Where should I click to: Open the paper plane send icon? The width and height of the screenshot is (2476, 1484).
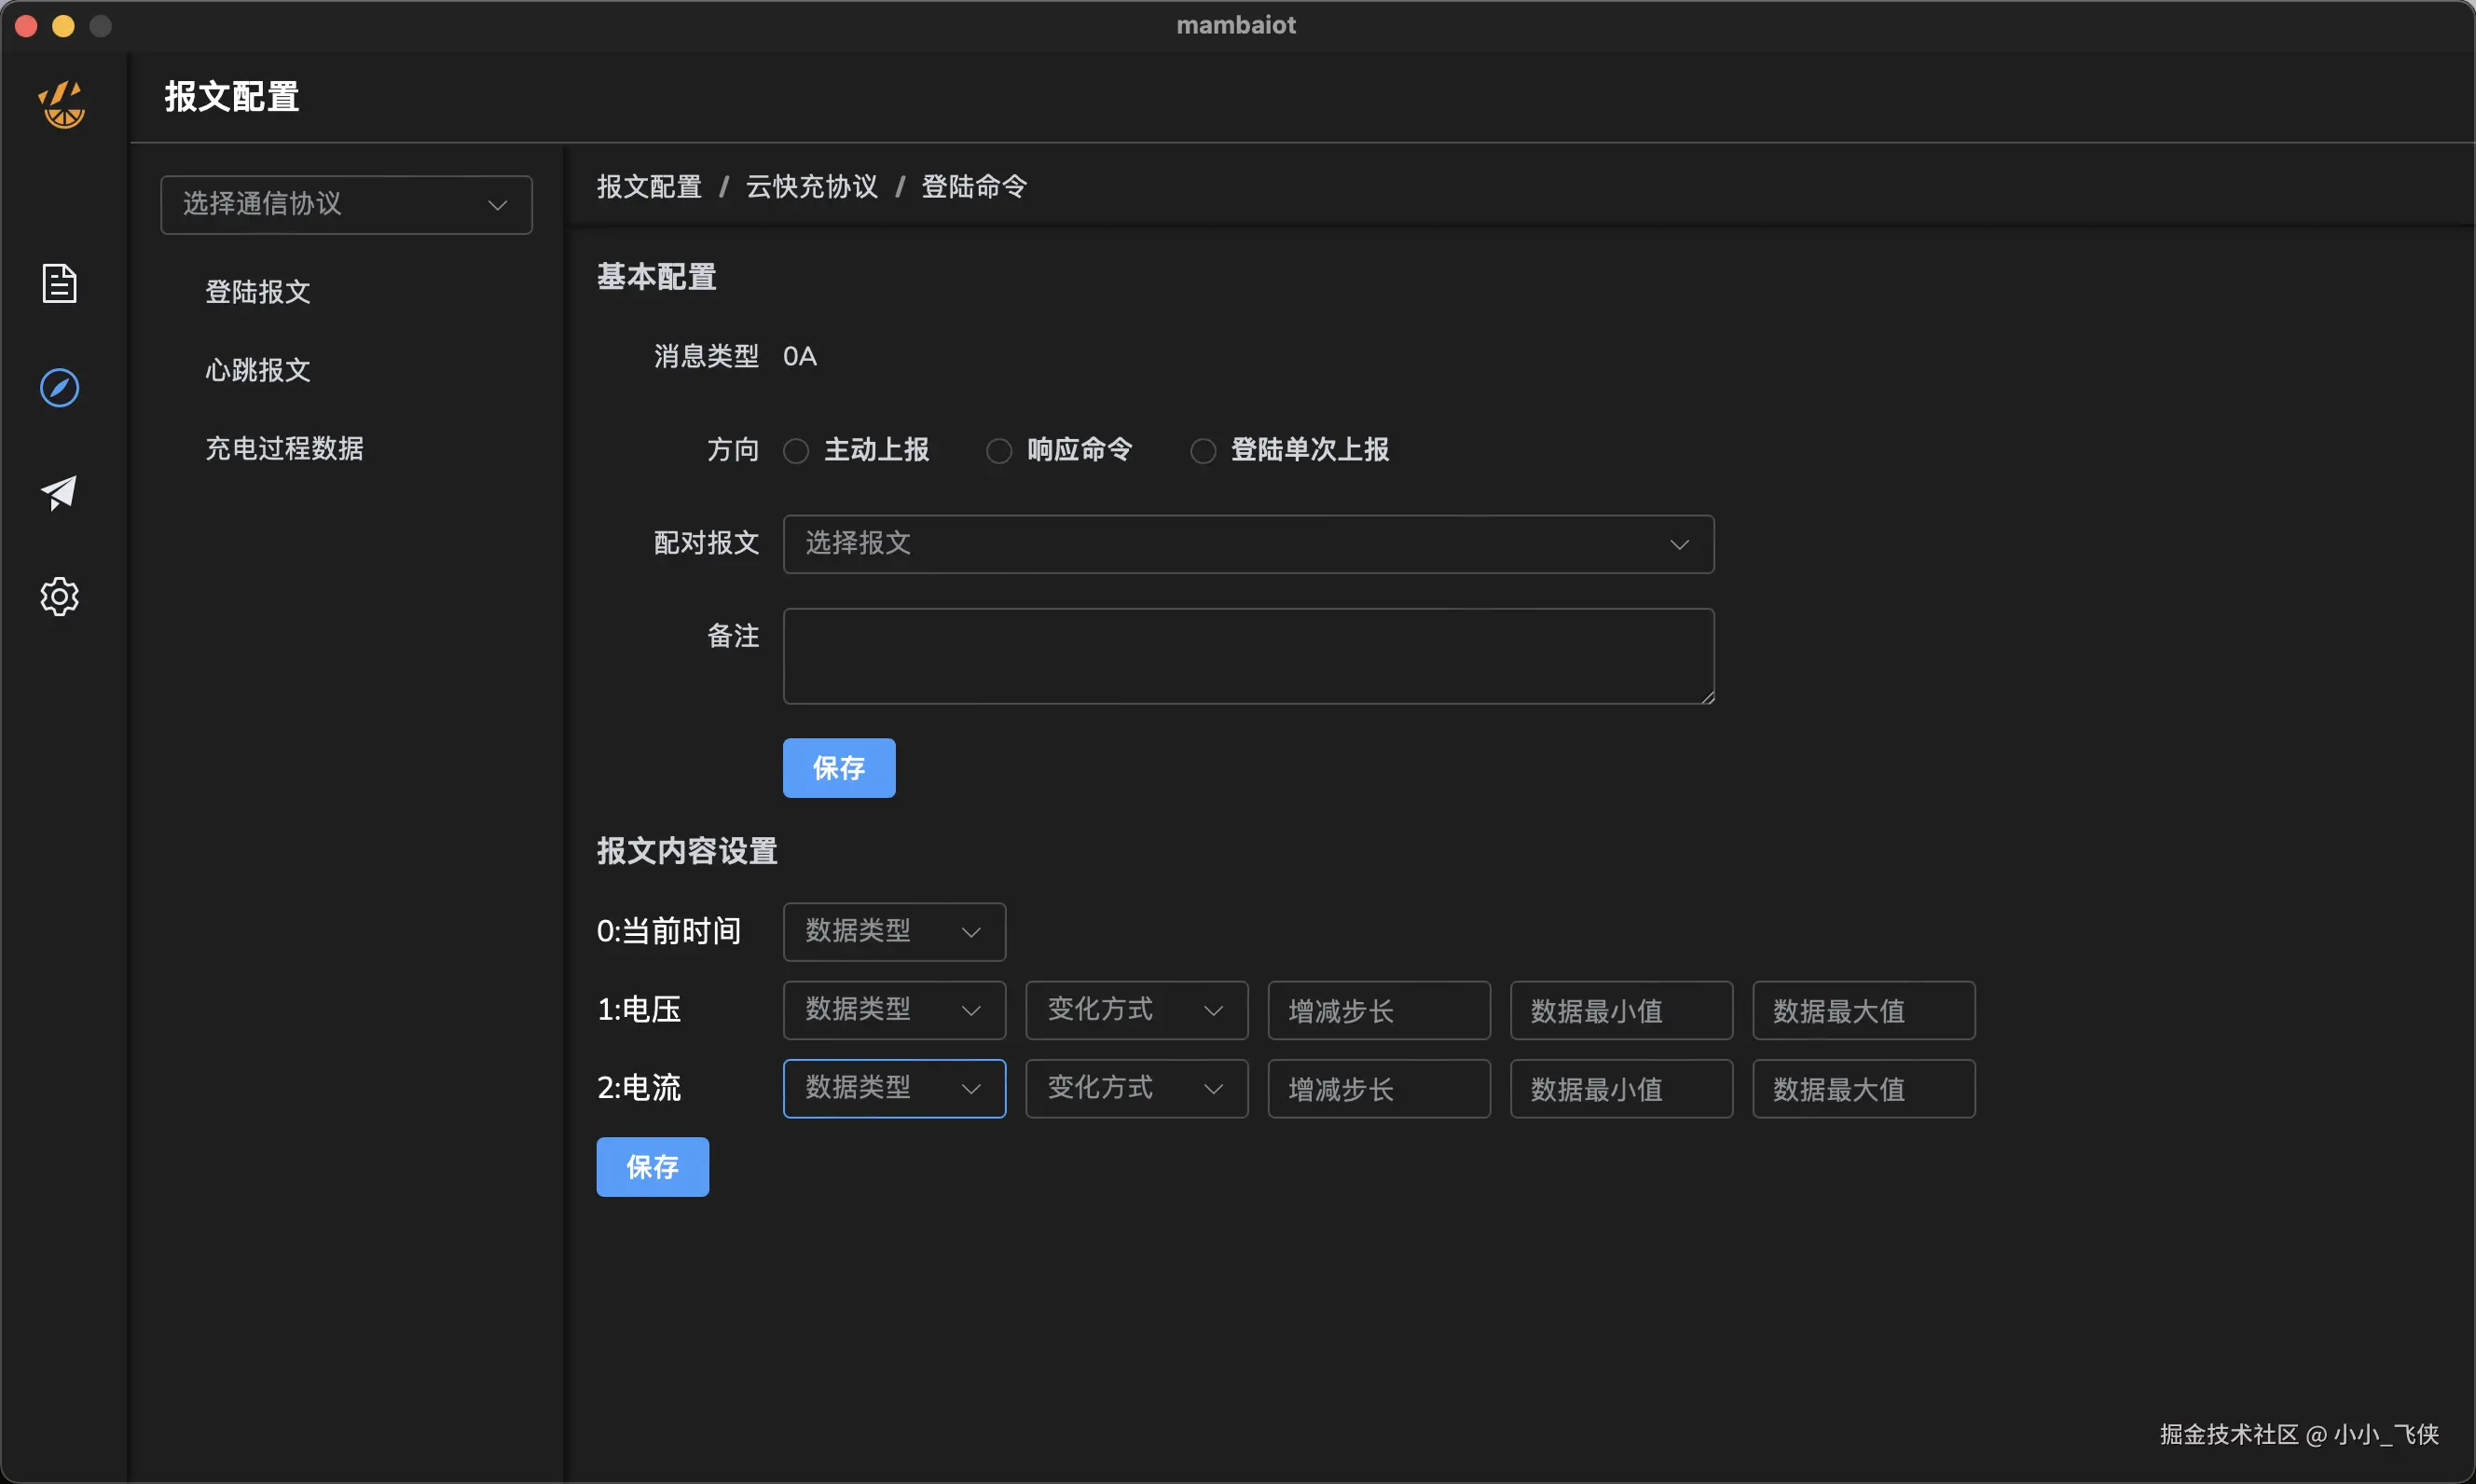[x=60, y=493]
